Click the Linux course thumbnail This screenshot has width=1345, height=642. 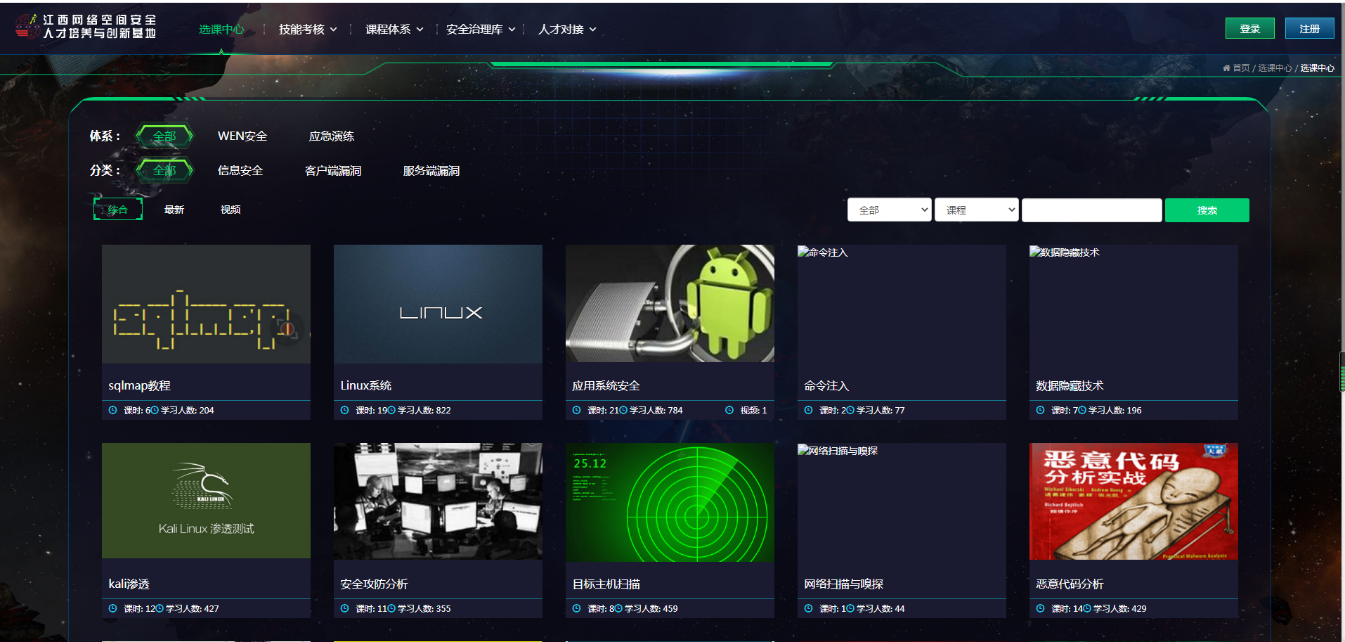(438, 304)
